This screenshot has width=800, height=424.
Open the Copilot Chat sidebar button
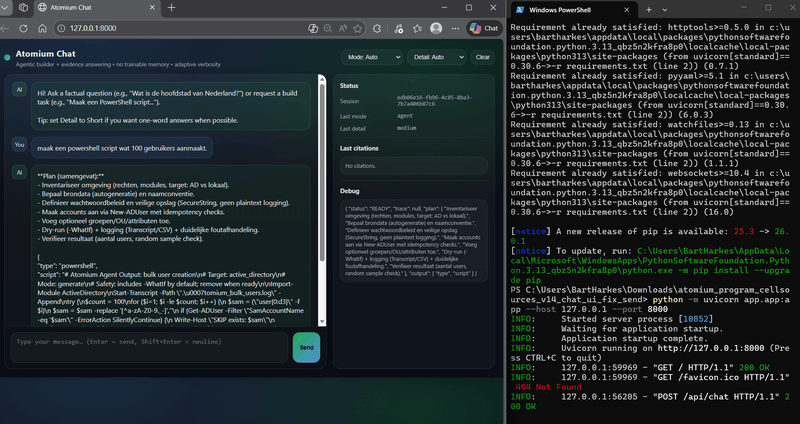484,29
